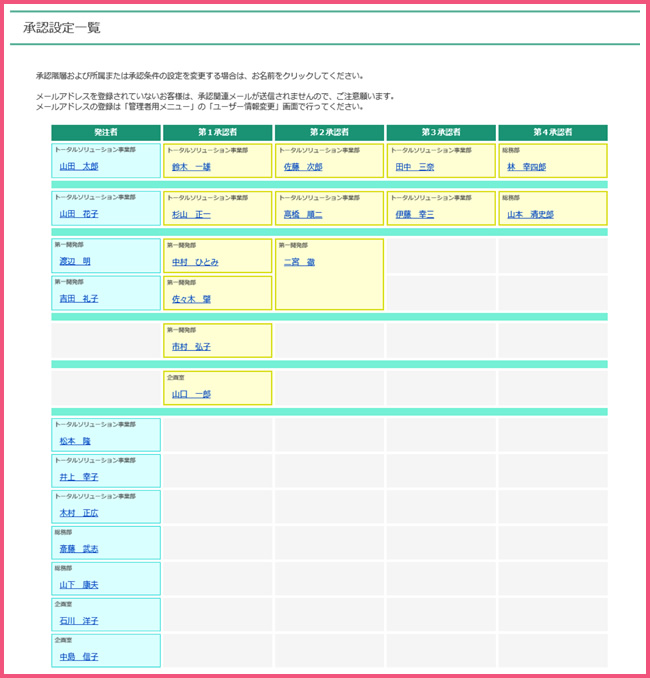Screen dimensions: 650x678
Task: Select approver 中村 ひとみ
Action: tap(195, 262)
